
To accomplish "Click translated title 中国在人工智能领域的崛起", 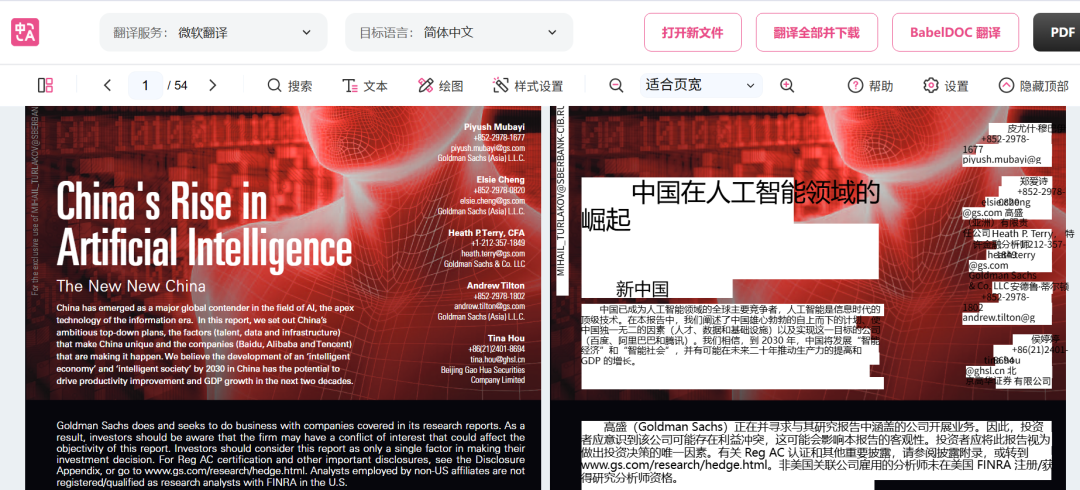I will 731,205.
